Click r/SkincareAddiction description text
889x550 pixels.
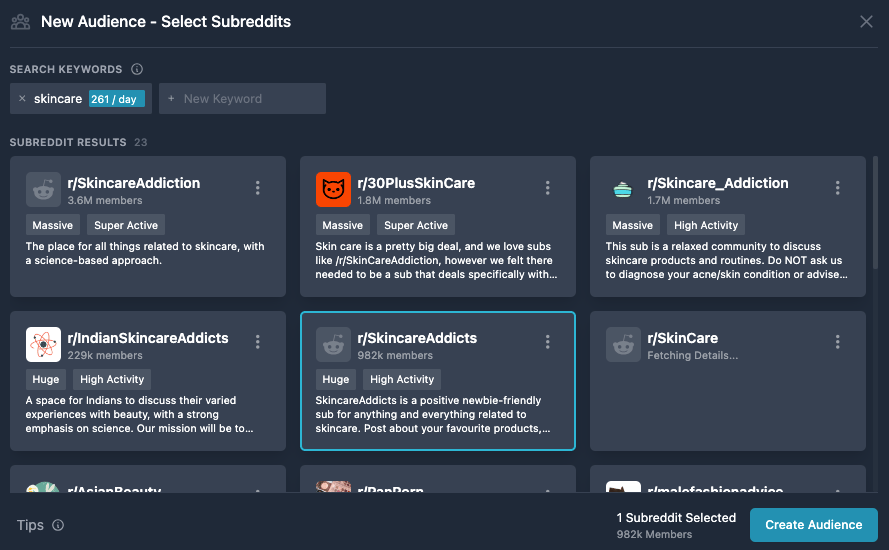(145, 253)
